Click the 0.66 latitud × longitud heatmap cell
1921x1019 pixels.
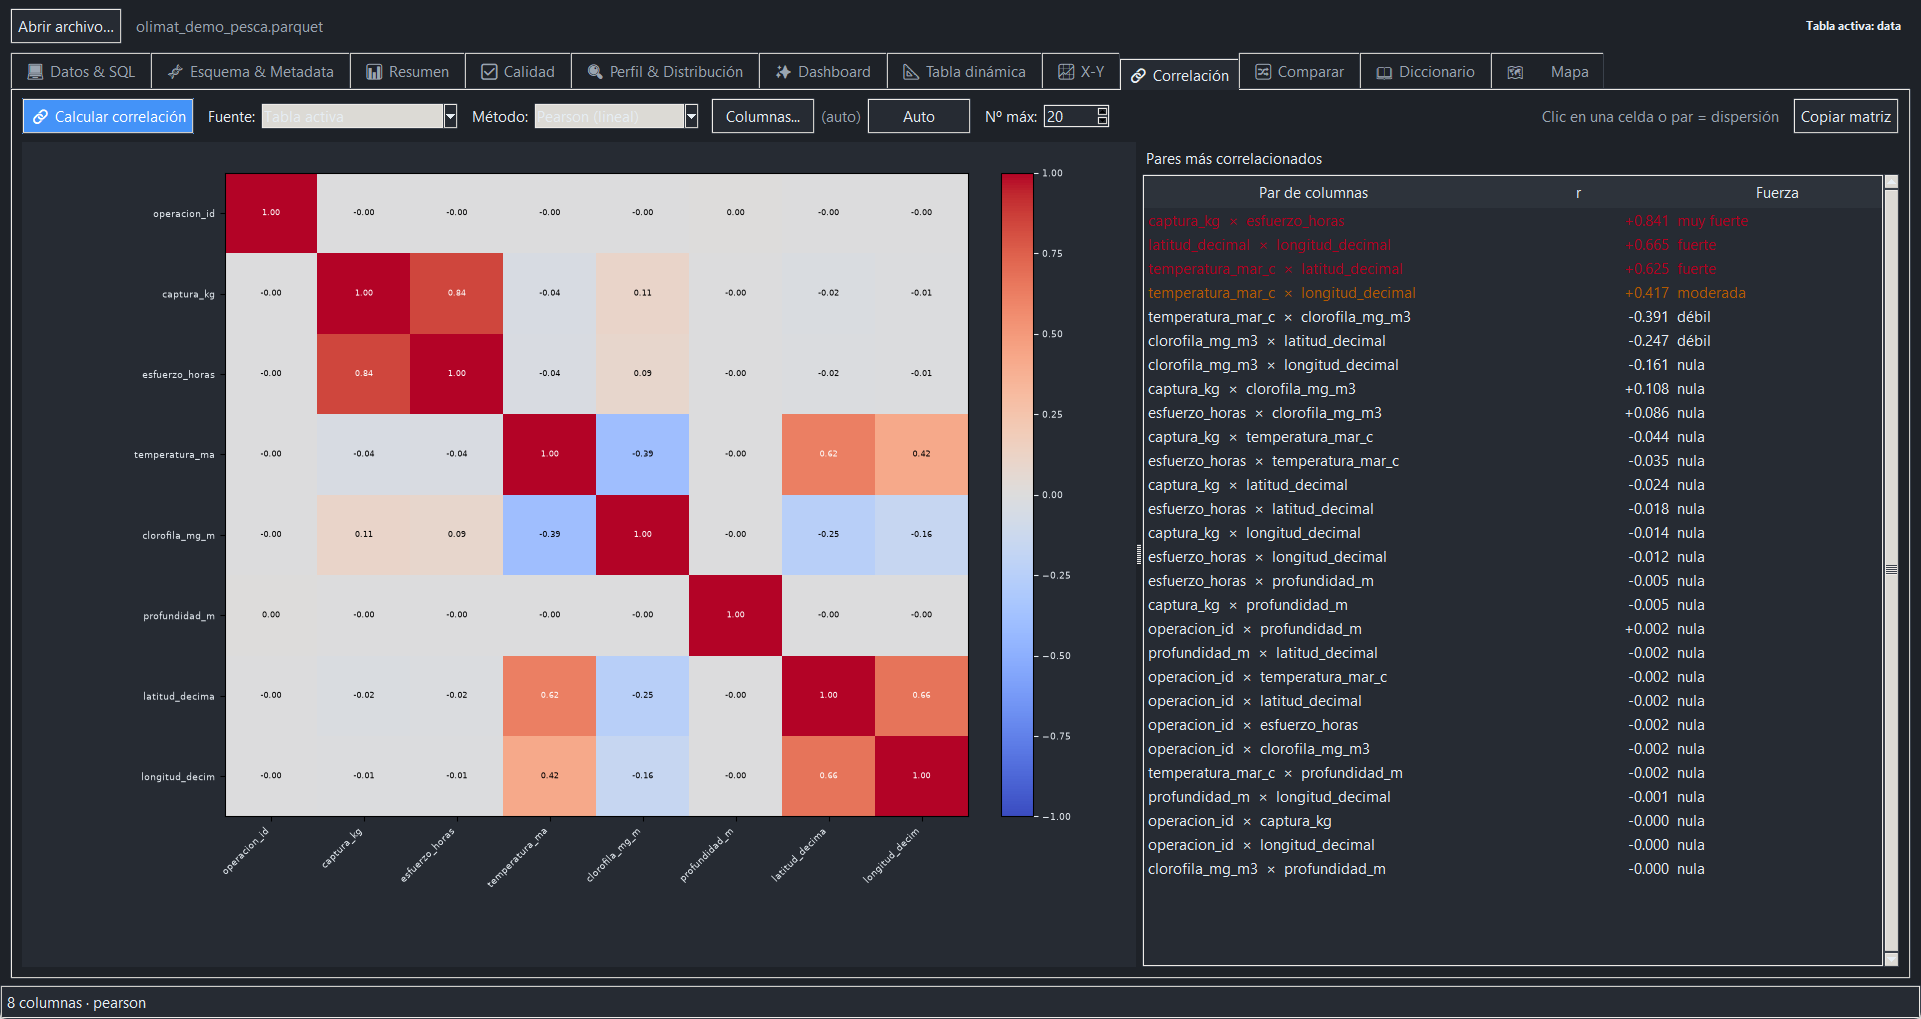[x=922, y=695]
